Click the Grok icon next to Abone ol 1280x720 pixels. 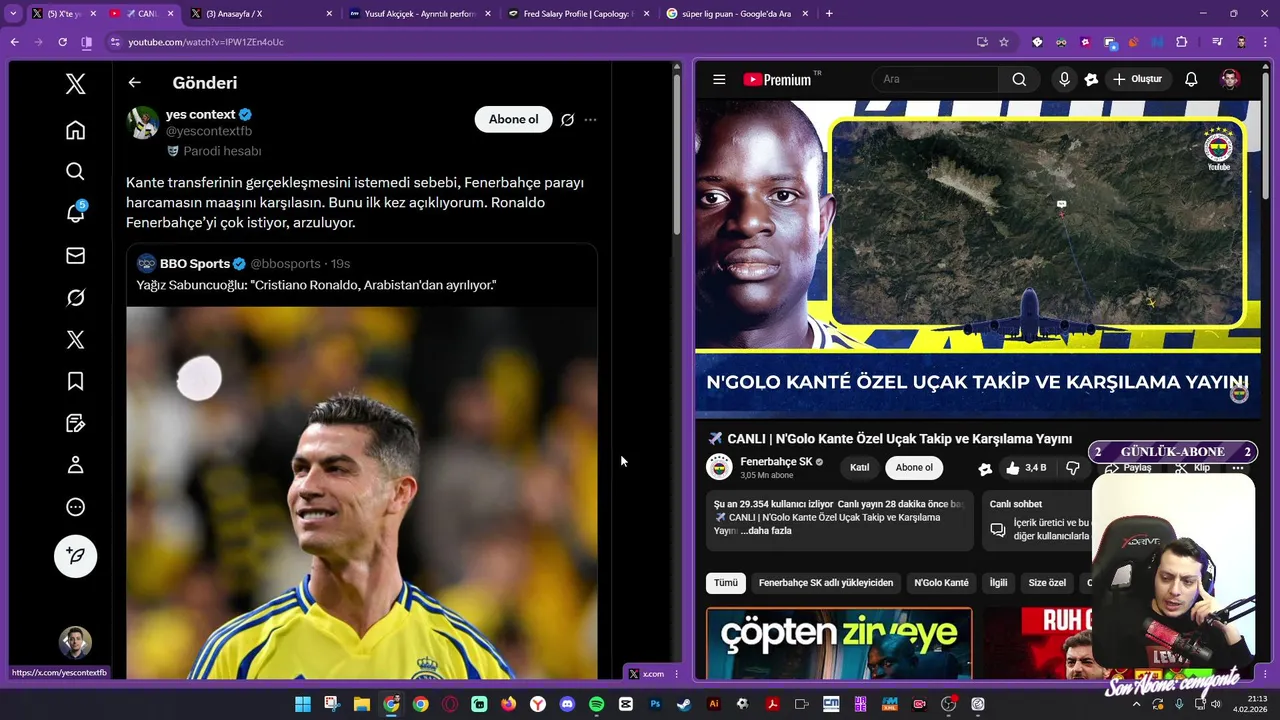(567, 119)
